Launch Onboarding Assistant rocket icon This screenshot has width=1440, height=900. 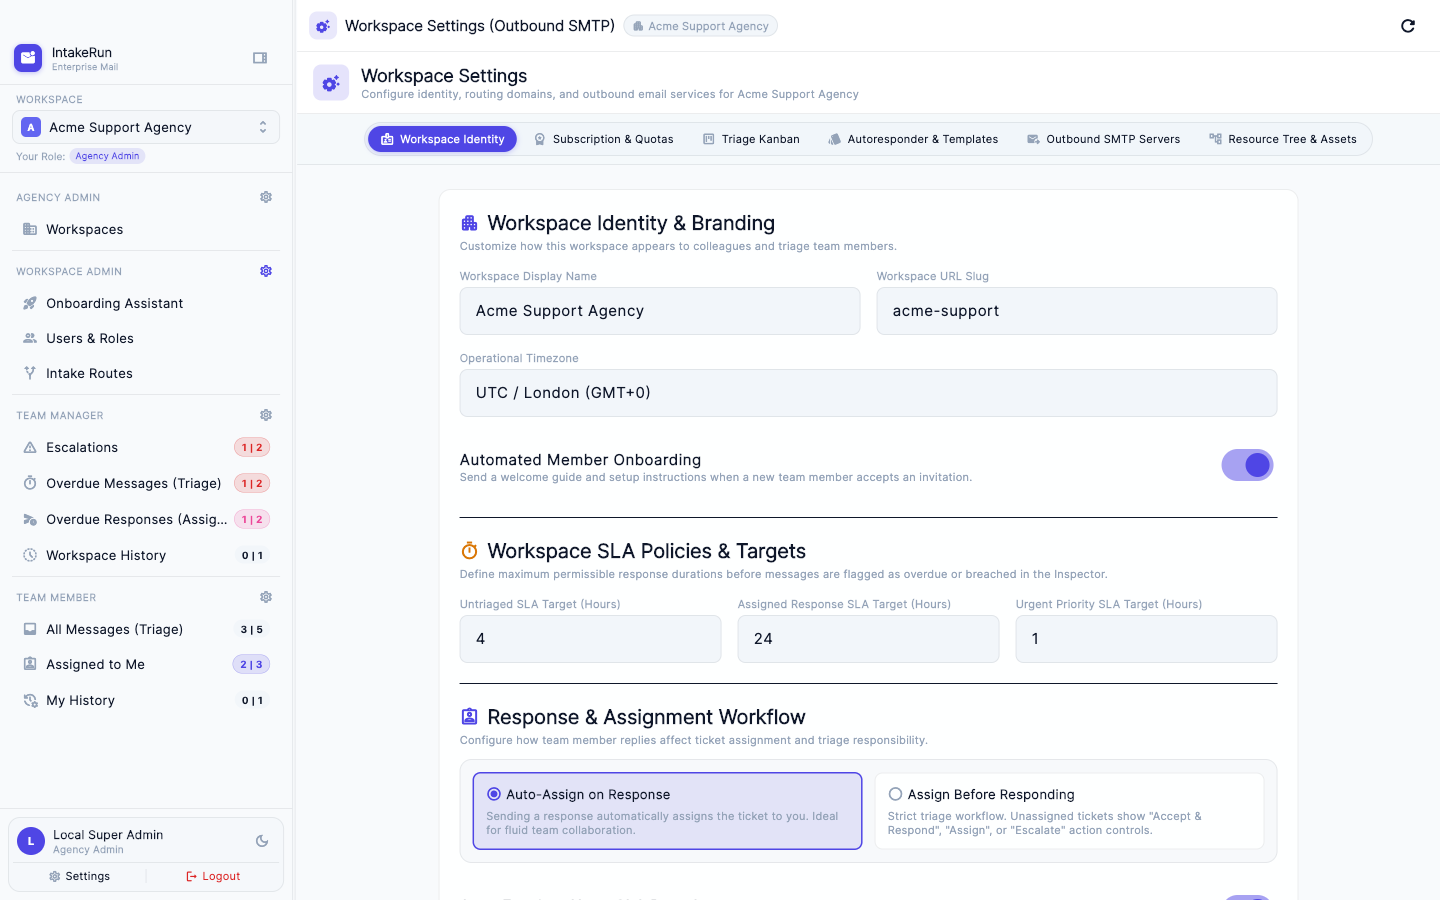pos(30,303)
